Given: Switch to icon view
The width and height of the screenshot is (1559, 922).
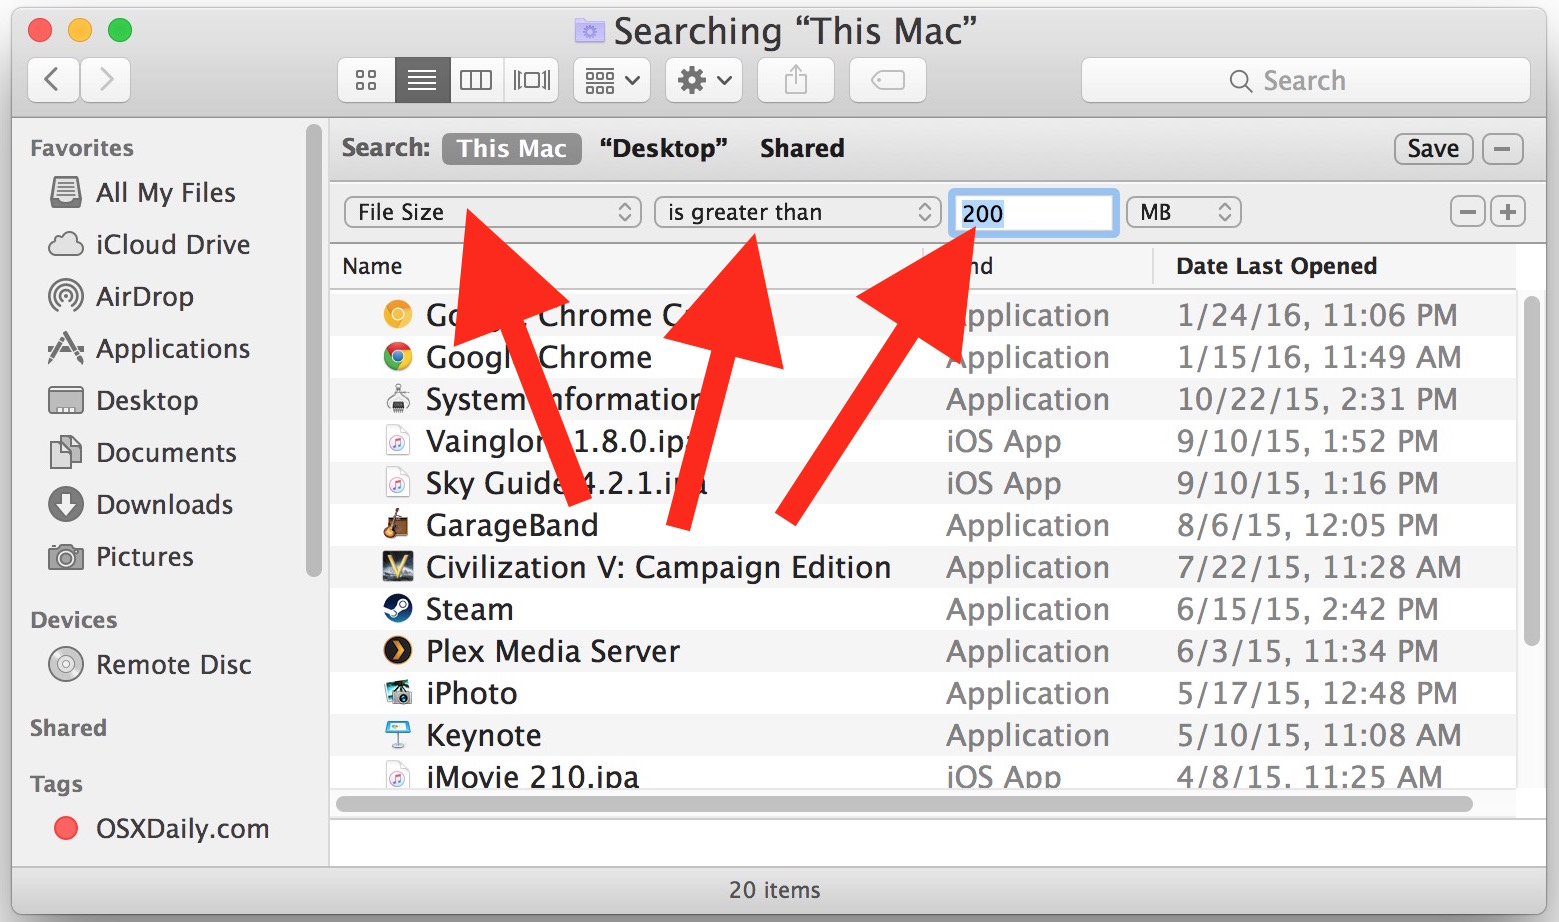Looking at the screenshot, I should click(365, 80).
